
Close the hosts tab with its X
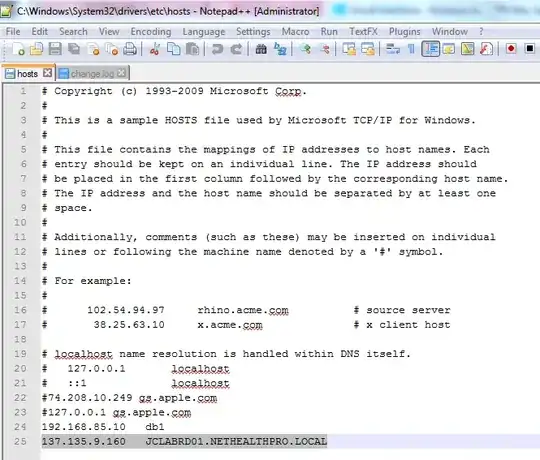(47, 73)
